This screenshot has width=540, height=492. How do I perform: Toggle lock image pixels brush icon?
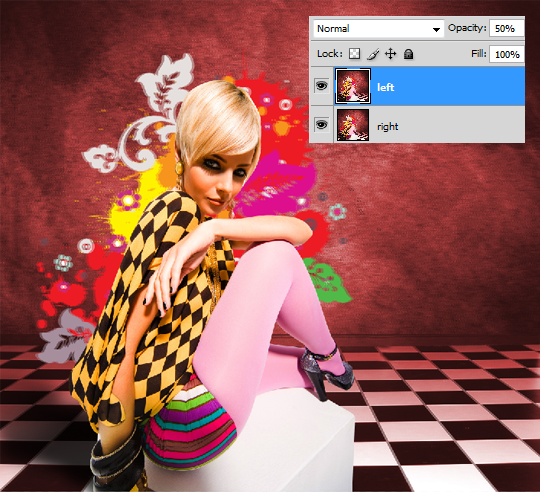pyautogui.click(x=373, y=54)
